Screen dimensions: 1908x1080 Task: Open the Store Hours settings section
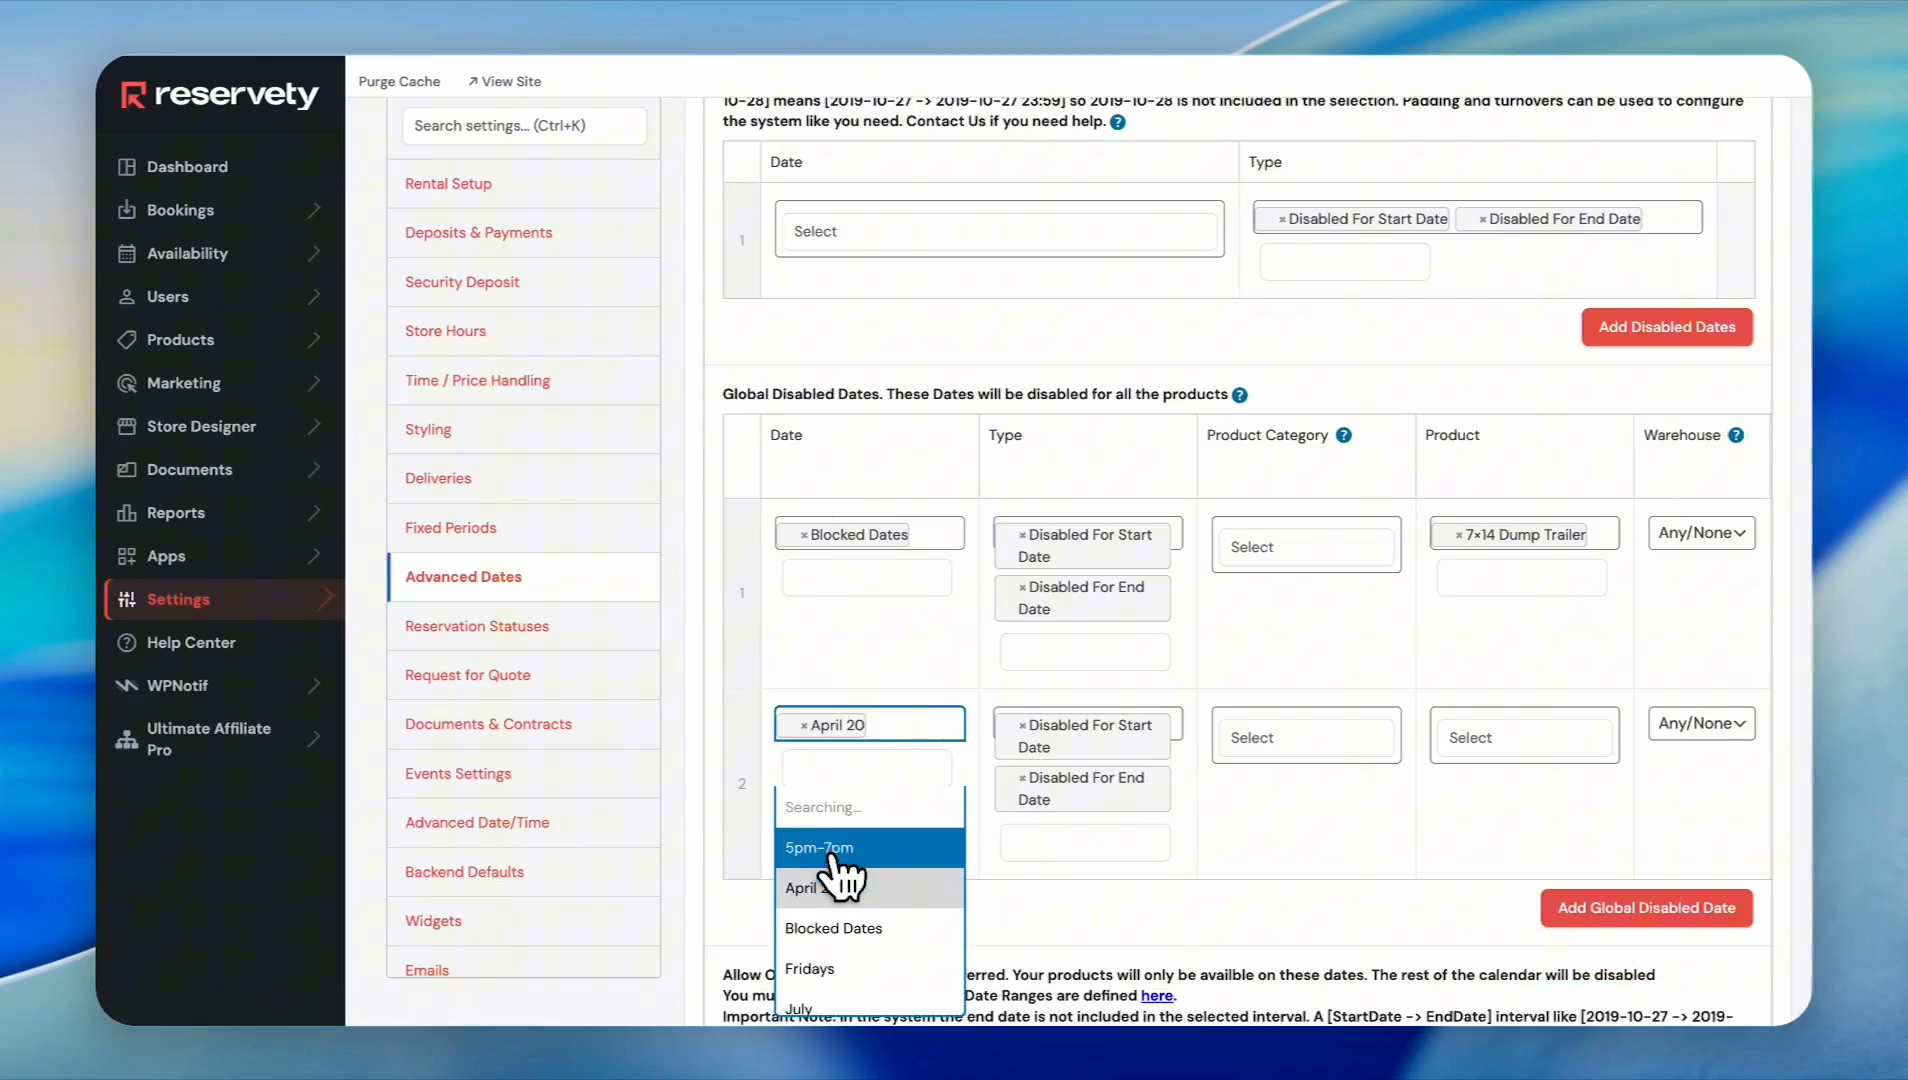point(445,331)
